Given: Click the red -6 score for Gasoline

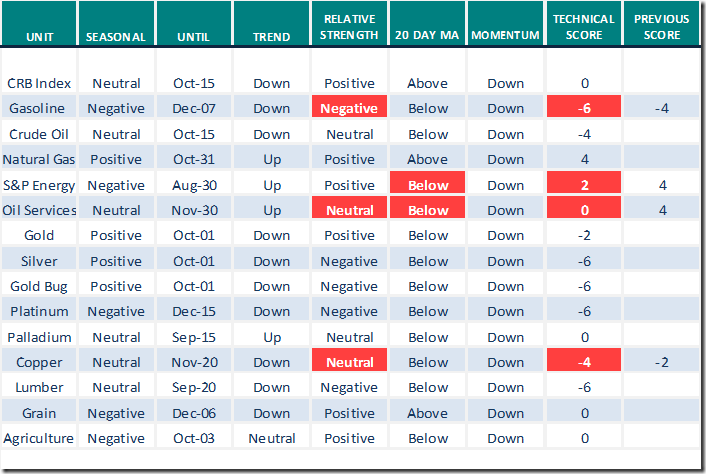Looking at the screenshot, I should point(584,108).
